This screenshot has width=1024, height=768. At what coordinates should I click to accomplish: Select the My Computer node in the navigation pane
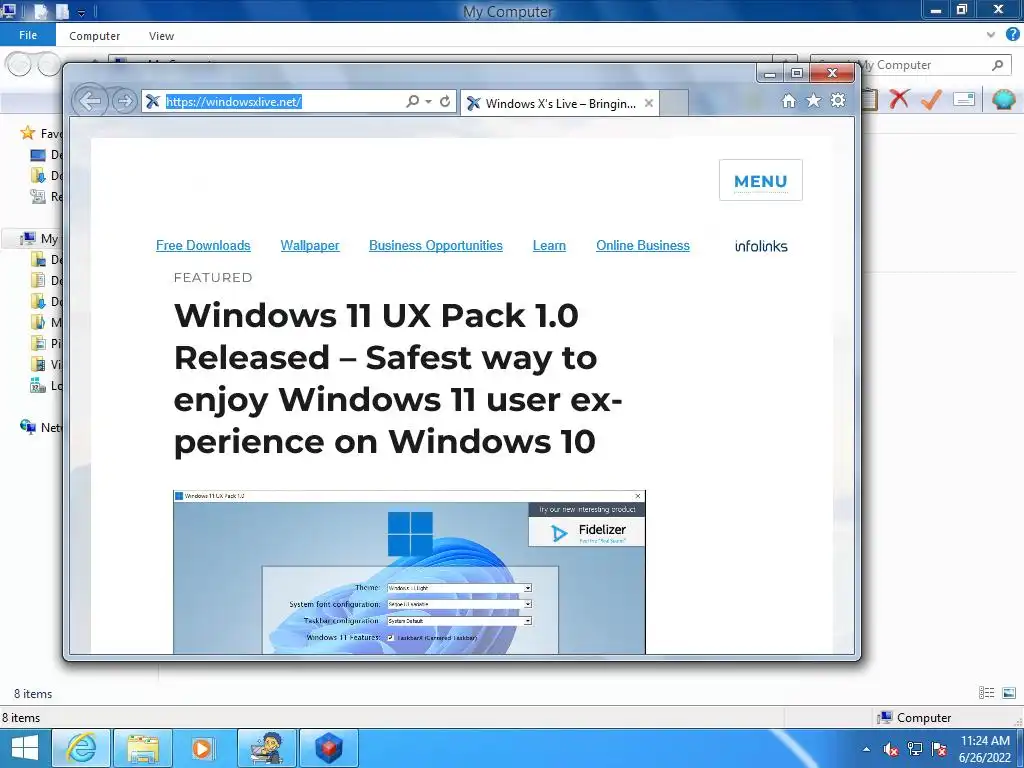point(39,238)
